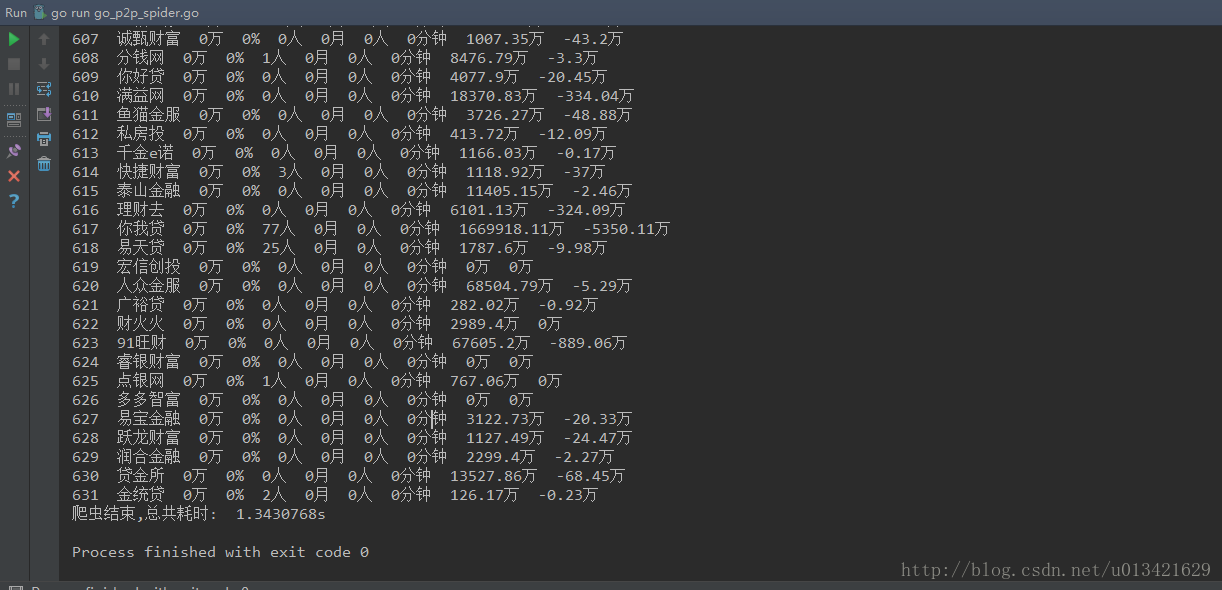Click output row 619 宏信创投
Screen dimensions: 1222x590
coord(303,267)
